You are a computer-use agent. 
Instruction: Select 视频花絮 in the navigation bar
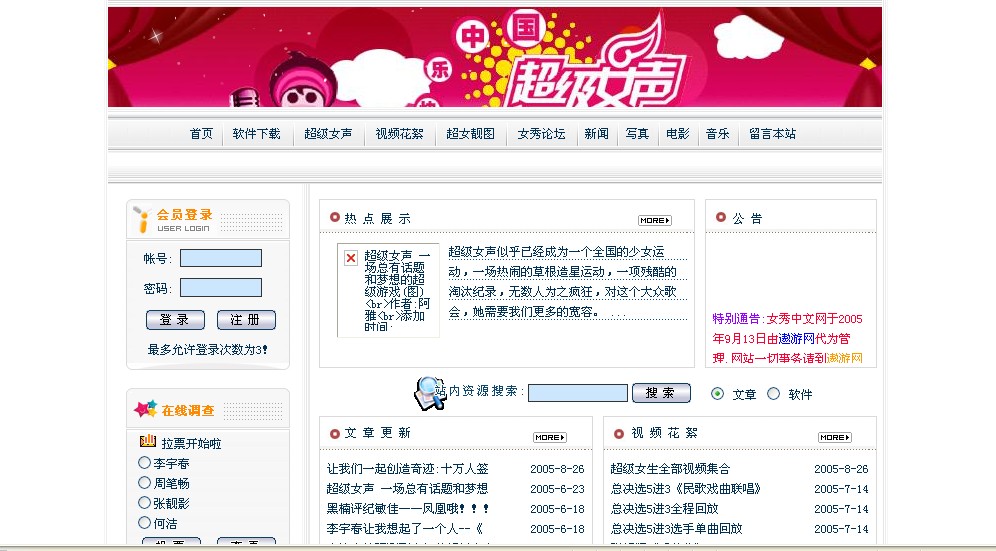coord(399,133)
